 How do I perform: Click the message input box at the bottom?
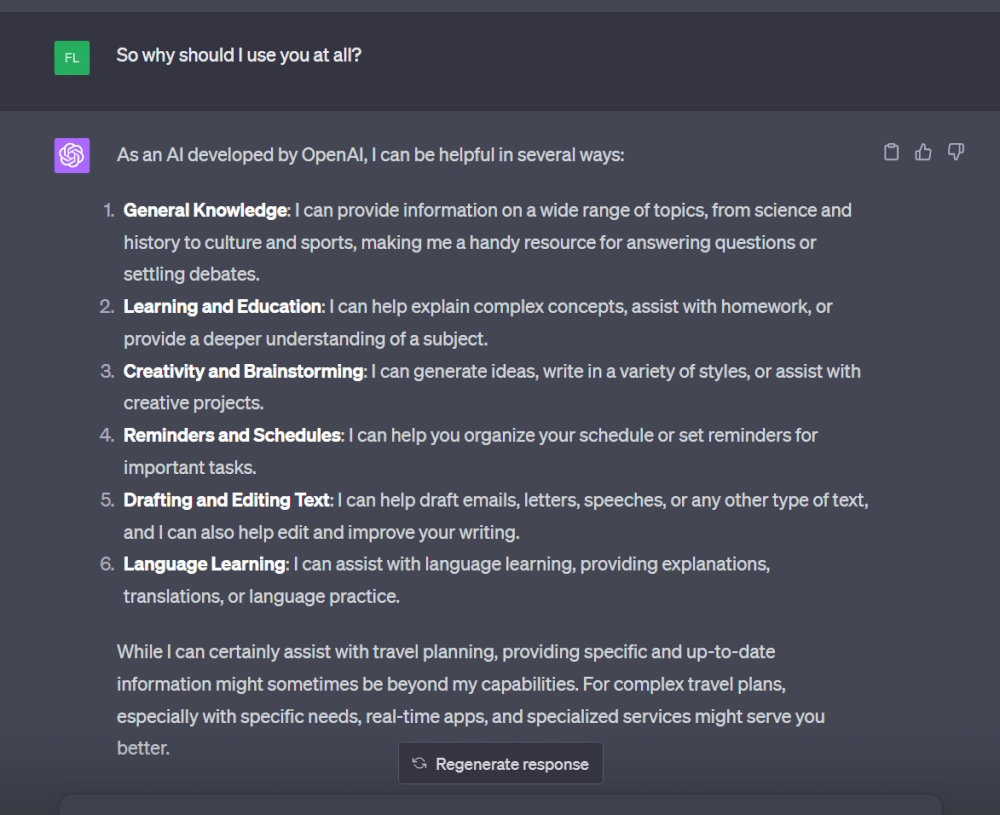tap(500, 805)
